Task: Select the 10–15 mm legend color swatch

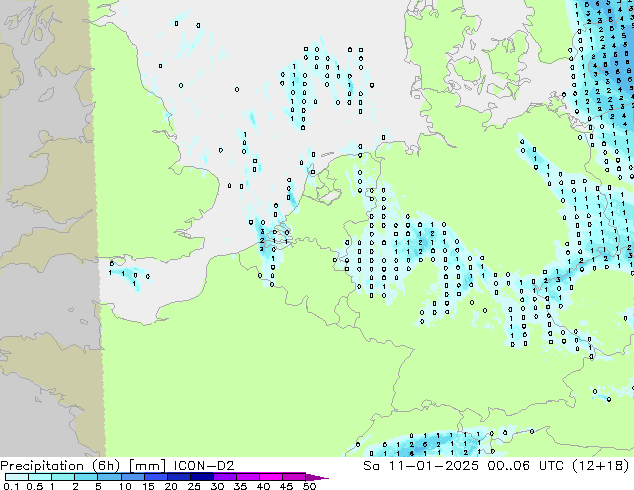Action: click(132, 477)
